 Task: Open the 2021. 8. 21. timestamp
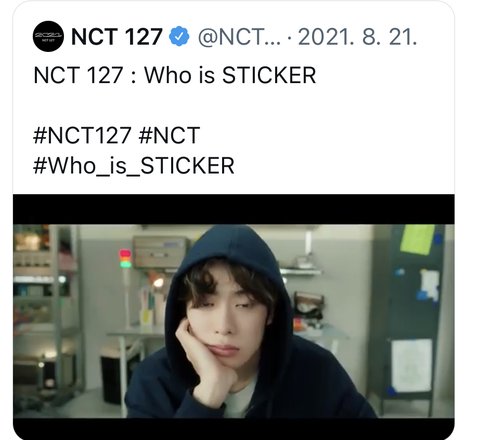click(x=357, y=37)
